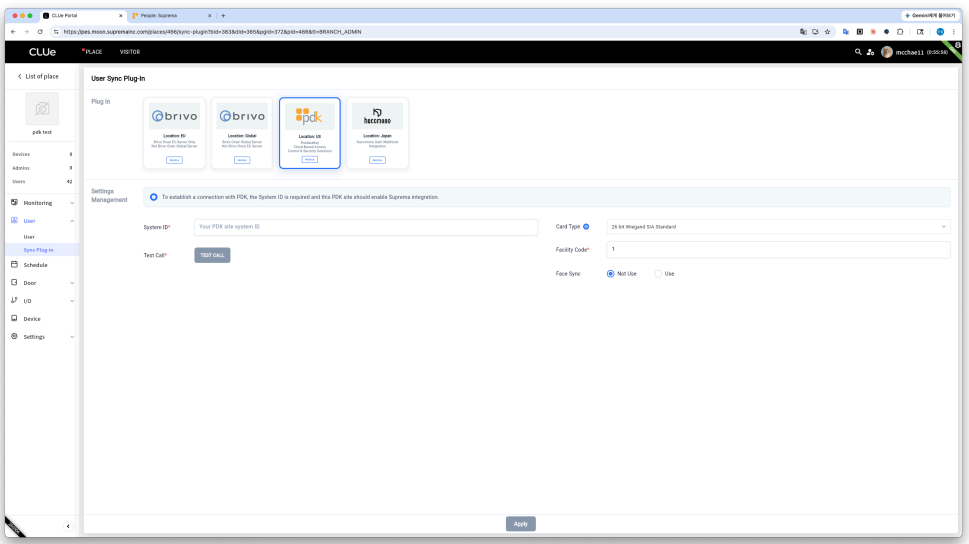The image size is (969, 544).
Task: Focus the Facility Code input field
Action: coord(778,249)
